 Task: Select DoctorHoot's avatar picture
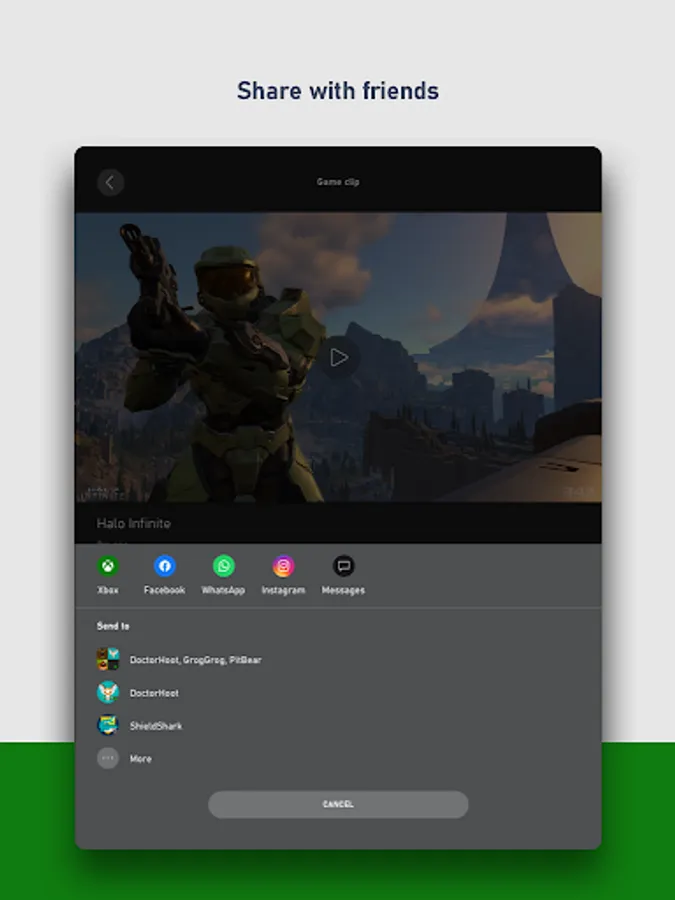click(x=108, y=693)
